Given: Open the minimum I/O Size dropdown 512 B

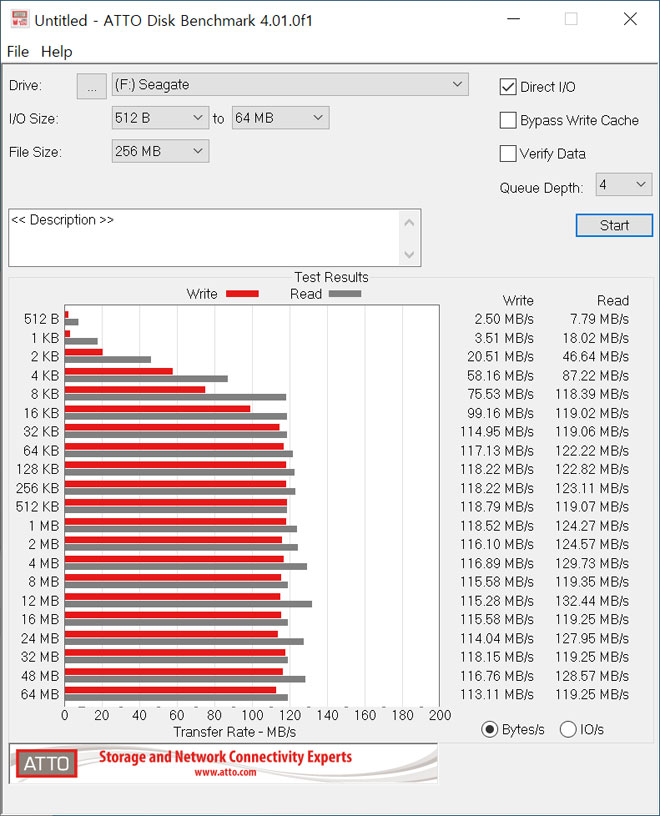Looking at the screenshot, I should (x=160, y=118).
